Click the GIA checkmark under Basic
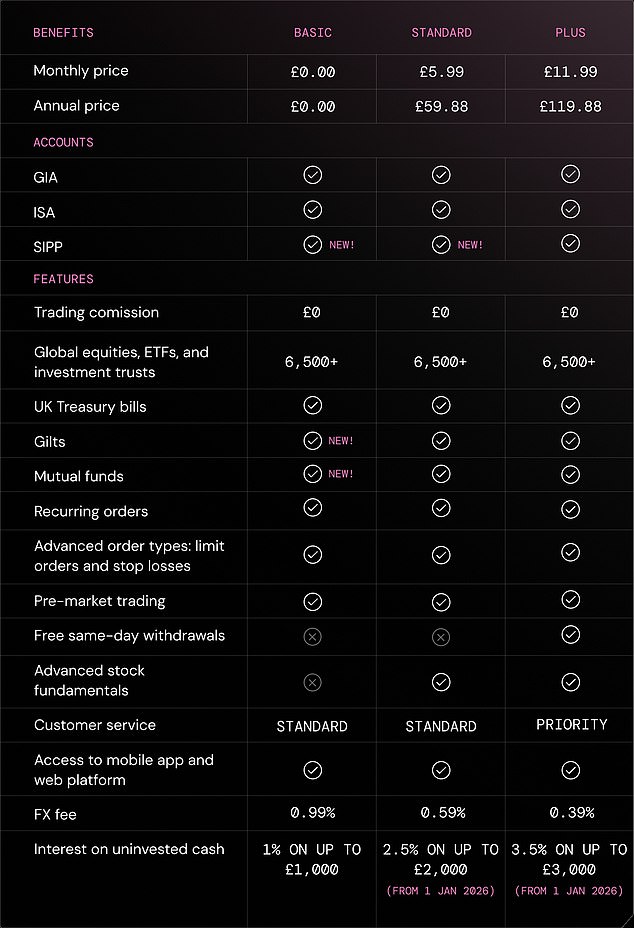Screen dimensions: 634x928 click(312, 175)
